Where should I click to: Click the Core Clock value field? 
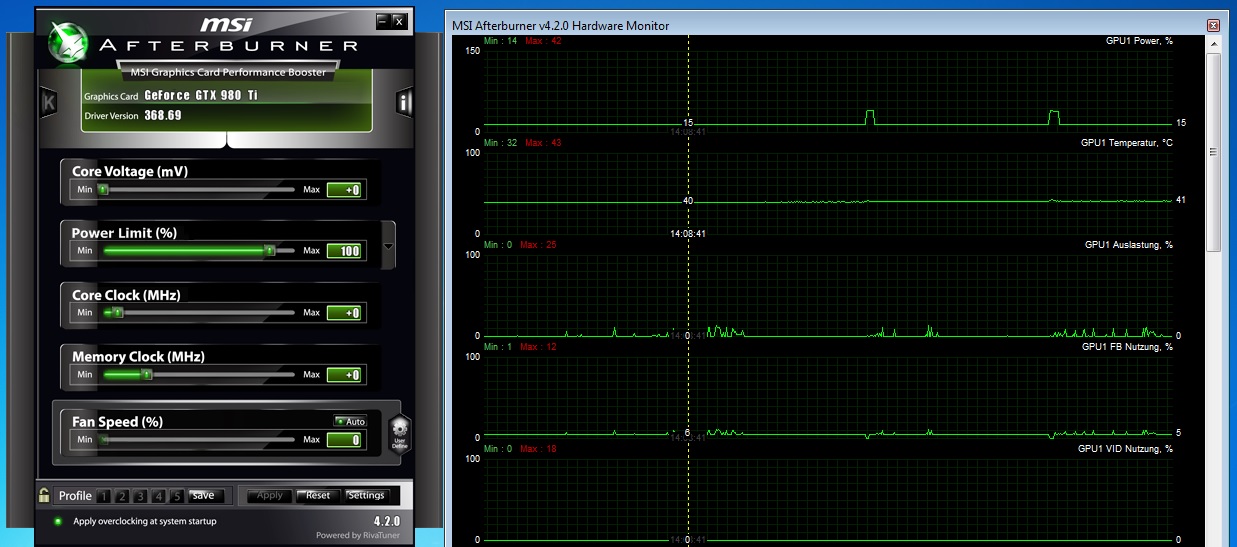[344, 313]
